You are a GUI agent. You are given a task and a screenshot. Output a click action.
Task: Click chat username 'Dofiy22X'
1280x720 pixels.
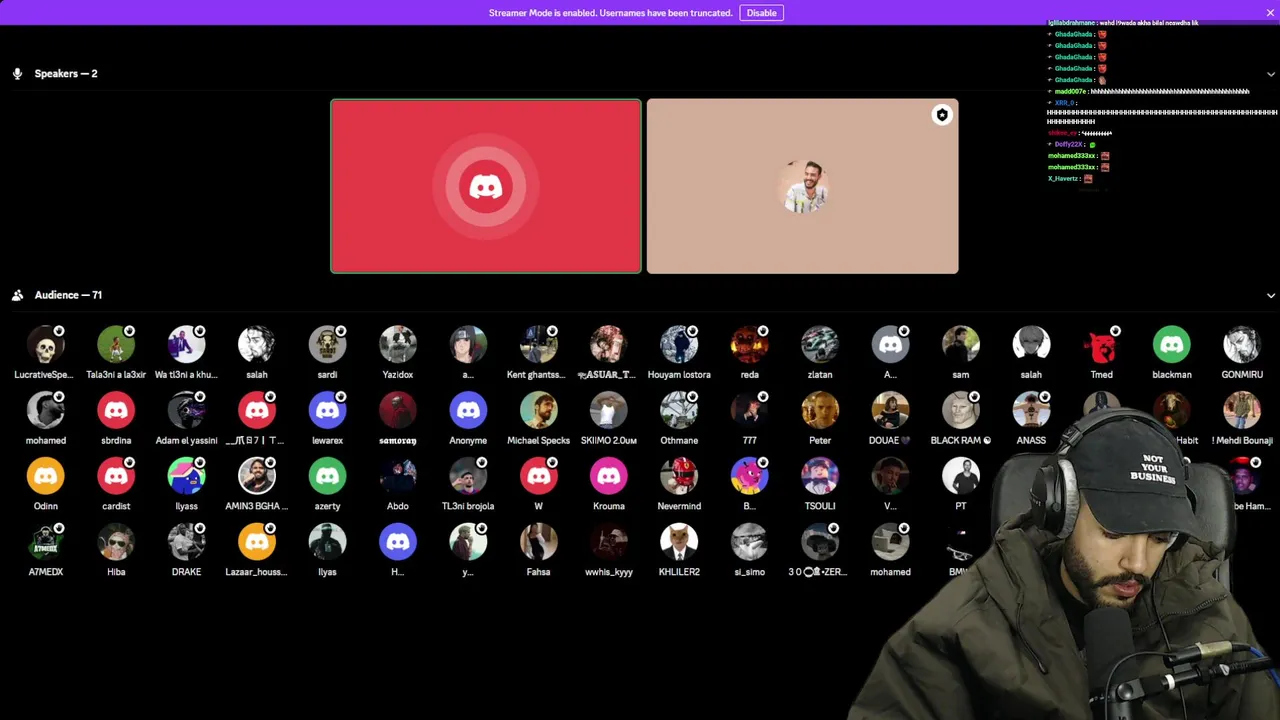pos(1069,145)
